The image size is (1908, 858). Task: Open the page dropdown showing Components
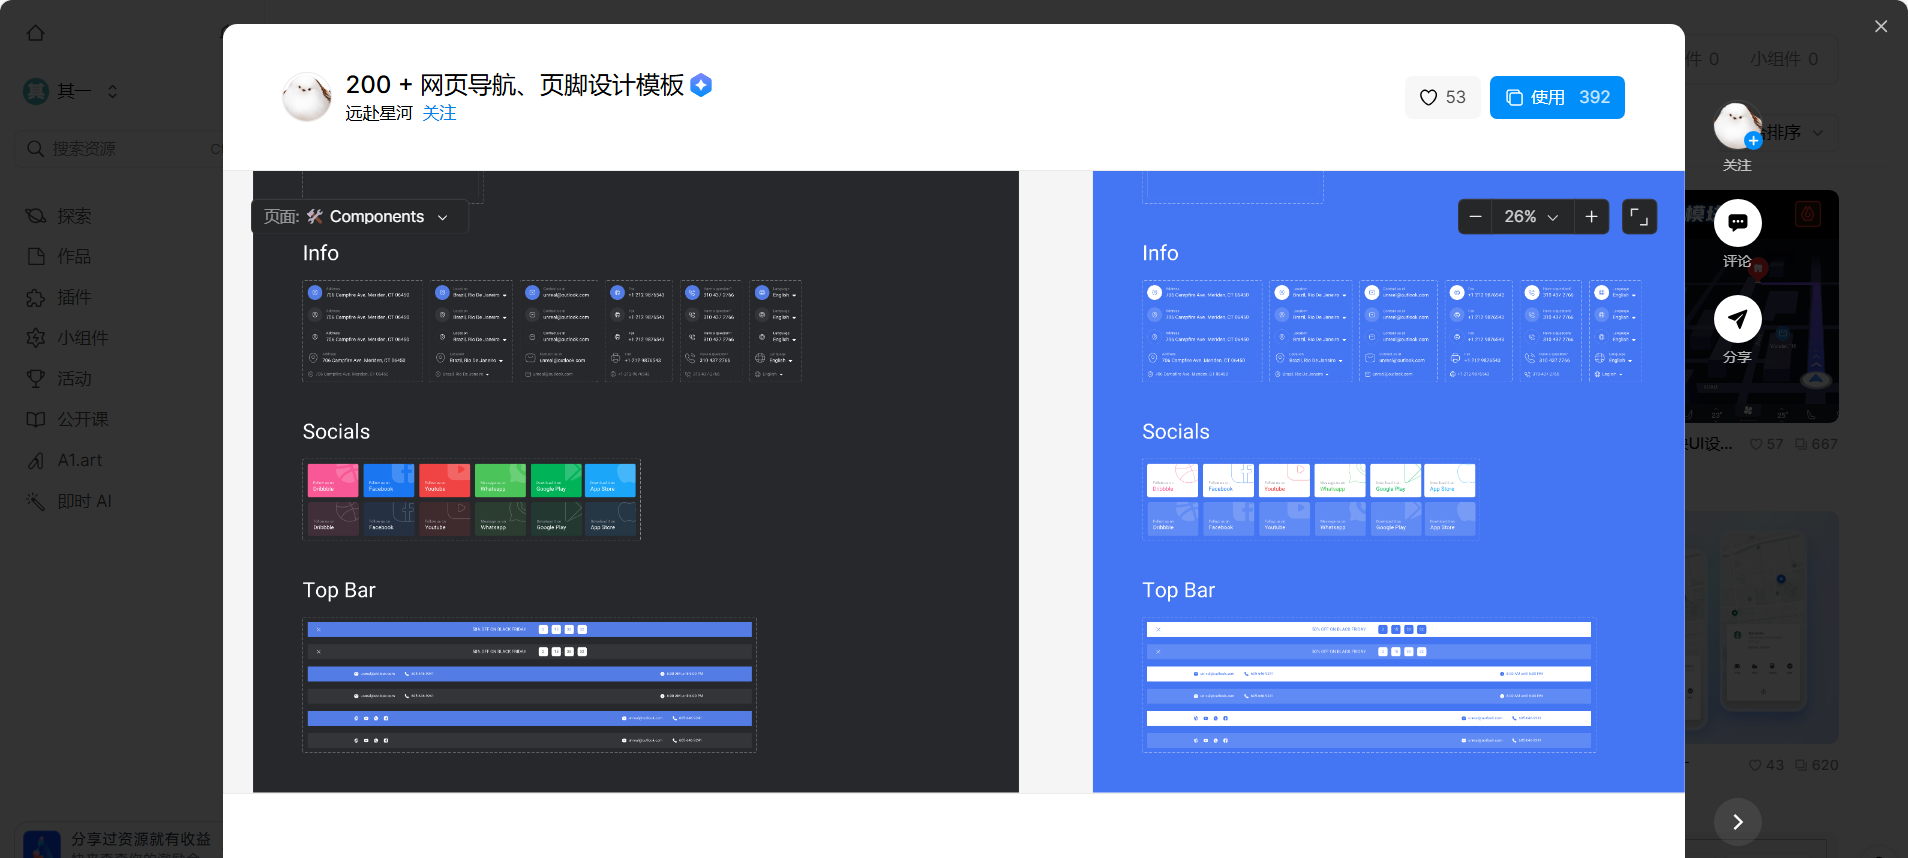point(358,217)
